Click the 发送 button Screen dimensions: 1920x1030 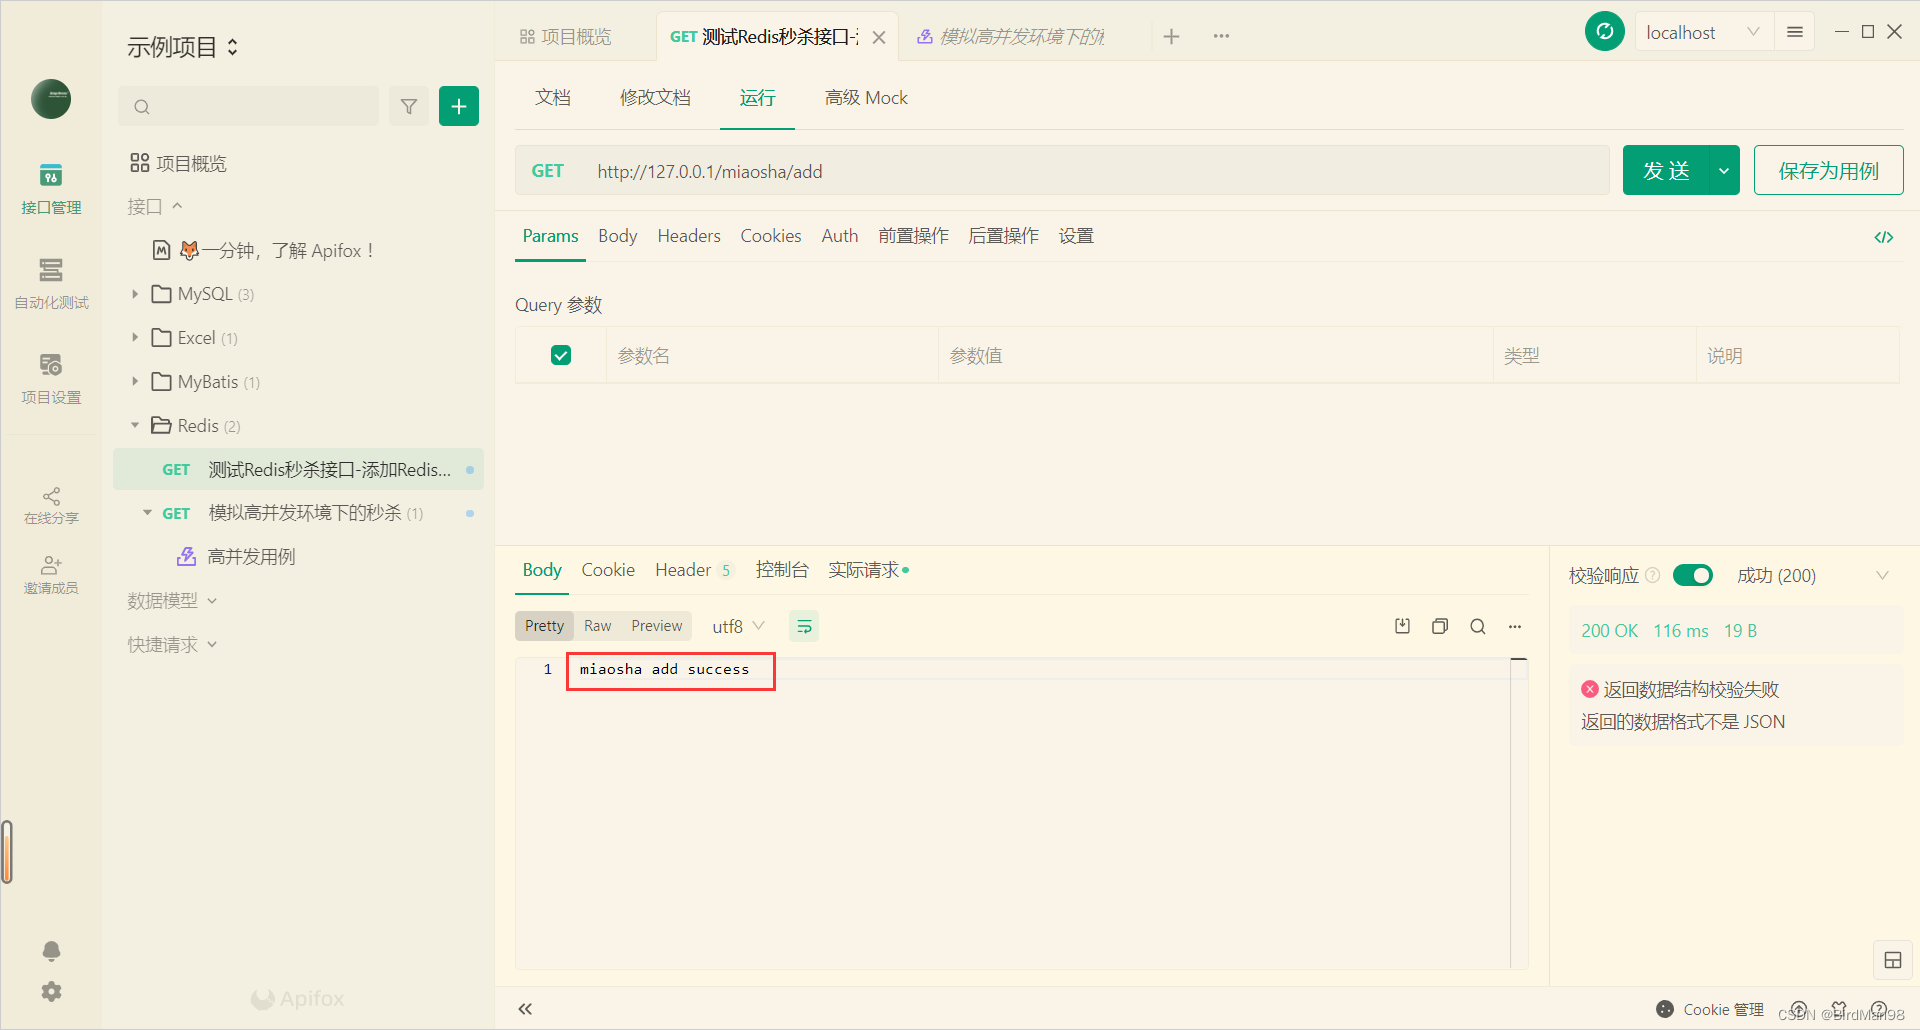click(x=1667, y=170)
